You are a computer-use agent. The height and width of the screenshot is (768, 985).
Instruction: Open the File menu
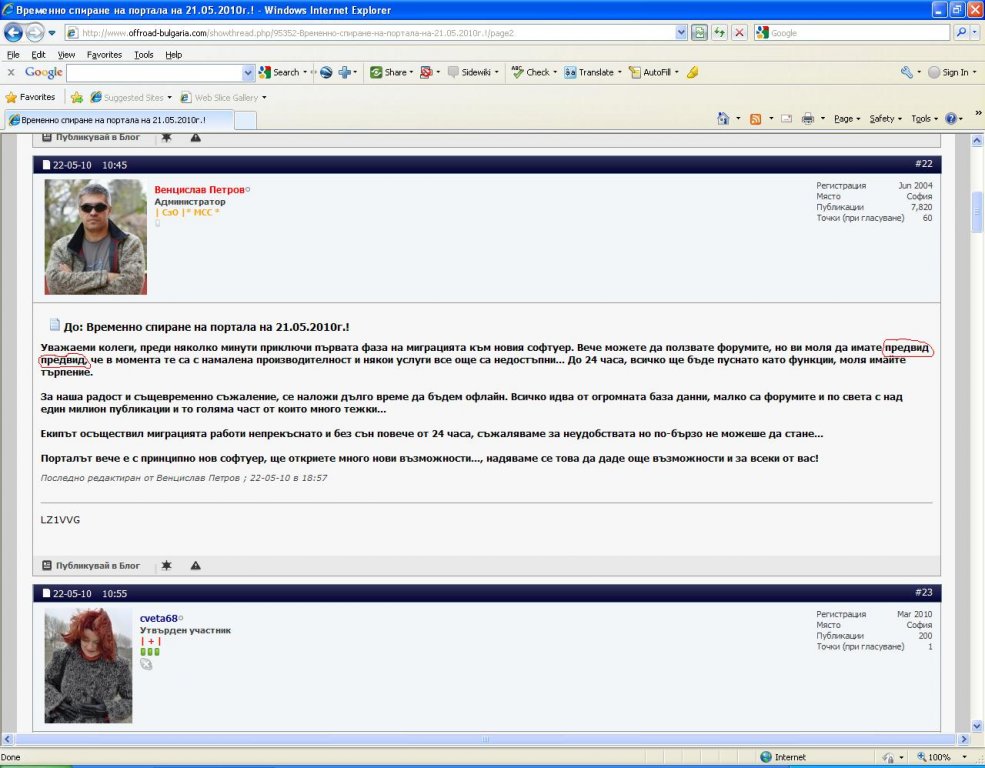13,55
